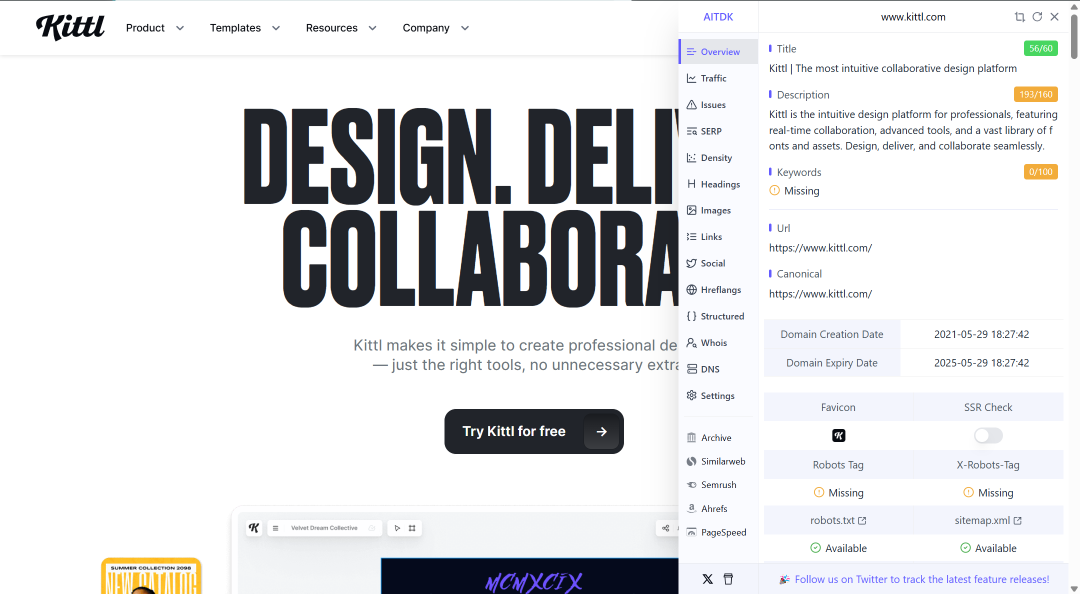The width and height of the screenshot is (1080, 594).
Task: Click the Follow us on Twitter link
Action: click(922, 580)
